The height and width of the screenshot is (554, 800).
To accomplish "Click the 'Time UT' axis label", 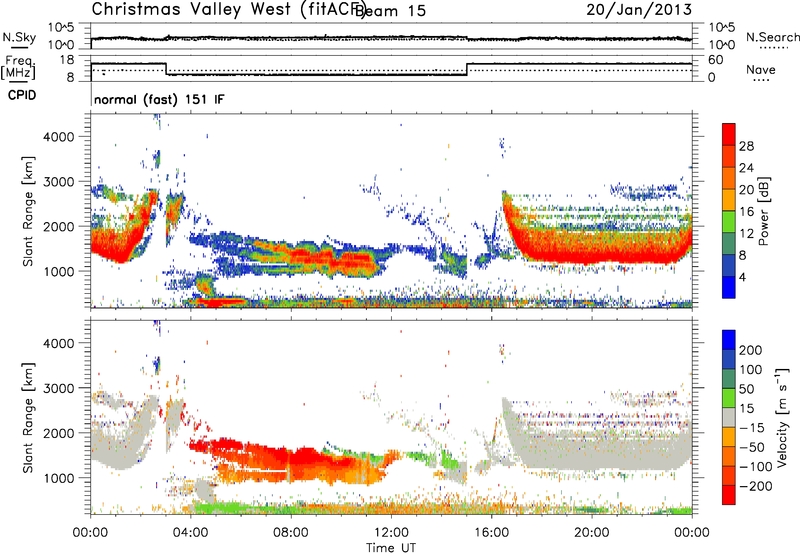I will 391,548.
